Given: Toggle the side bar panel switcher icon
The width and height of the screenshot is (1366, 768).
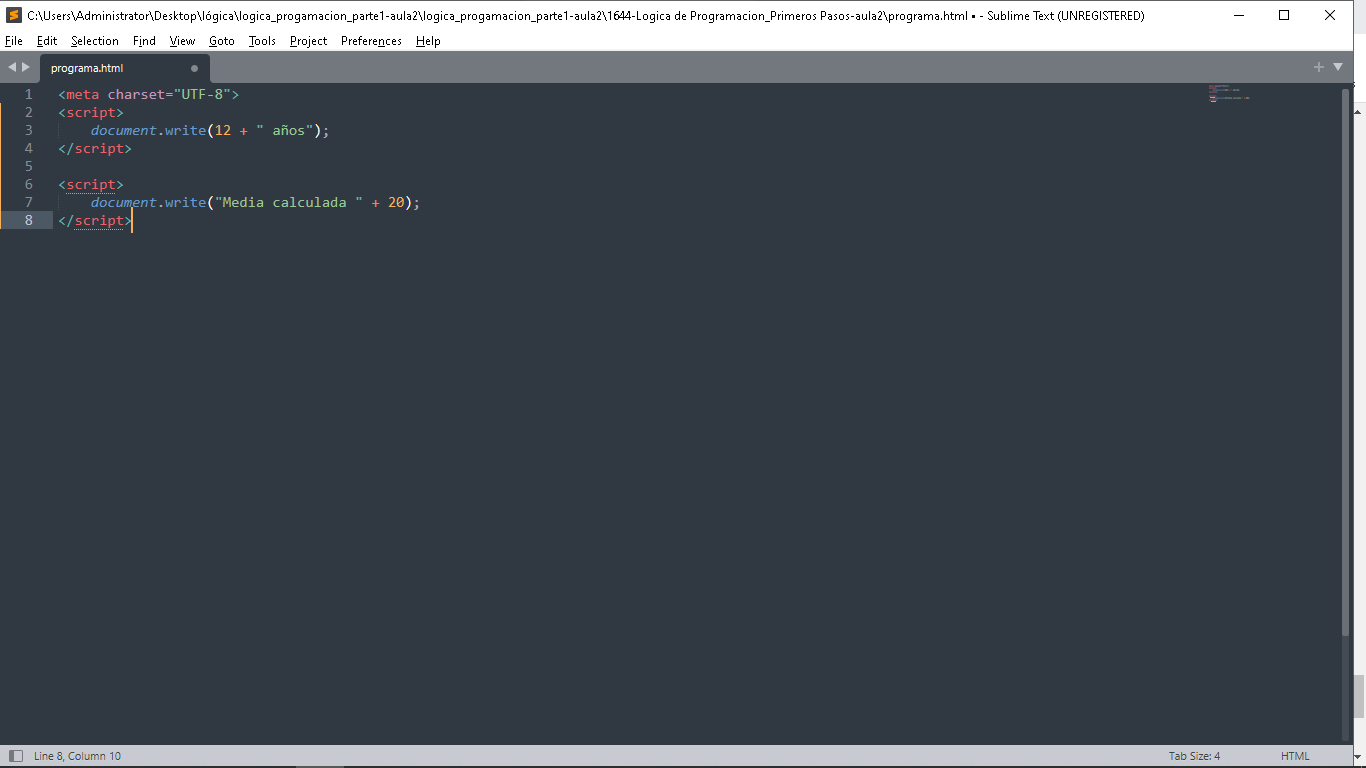Looking at the screenshot, I should (x=15, y=756).
